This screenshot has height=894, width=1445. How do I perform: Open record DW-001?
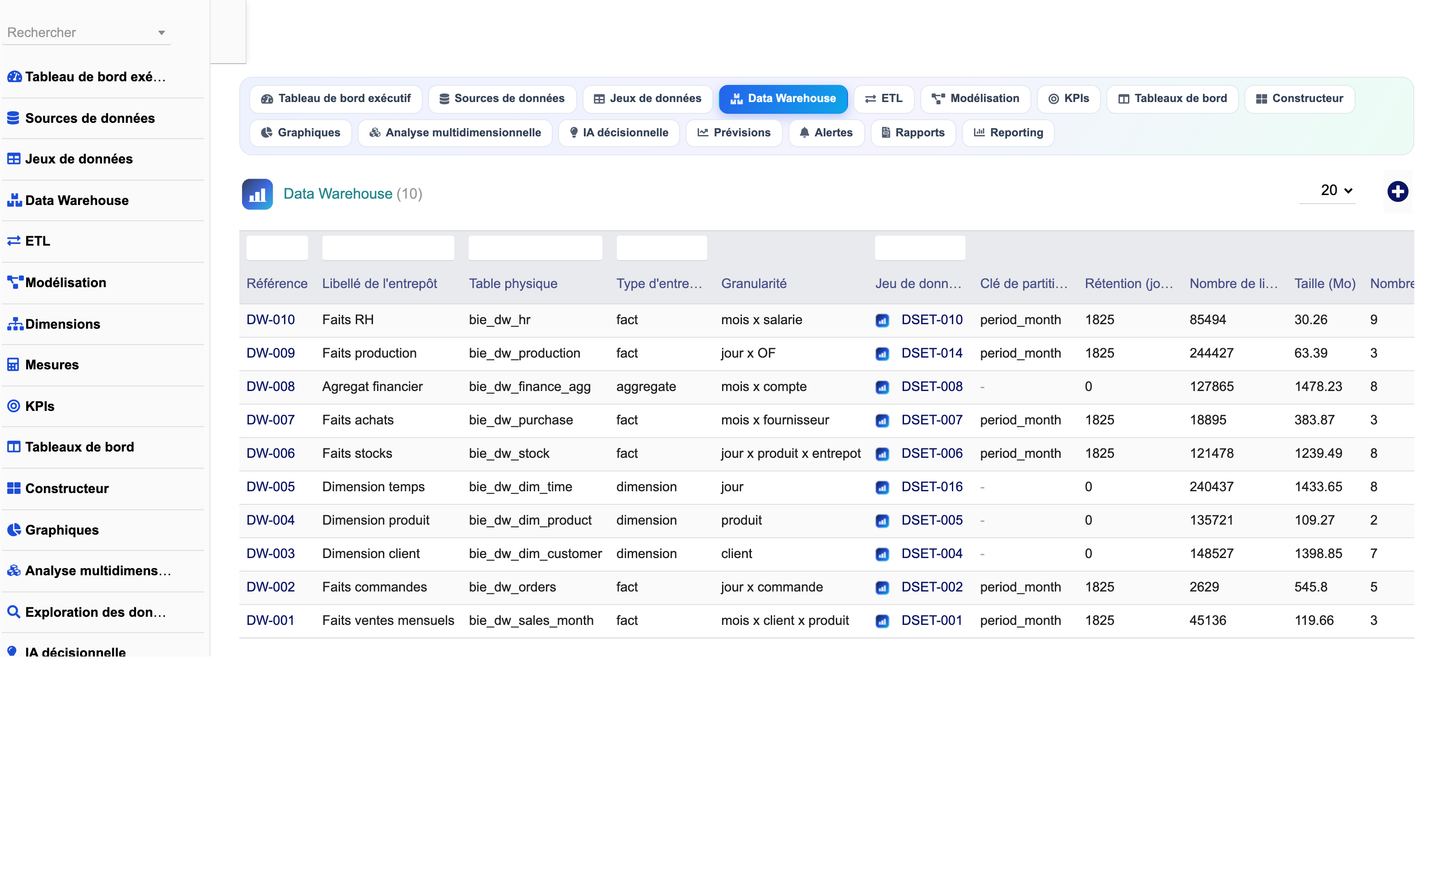(271, 621)
